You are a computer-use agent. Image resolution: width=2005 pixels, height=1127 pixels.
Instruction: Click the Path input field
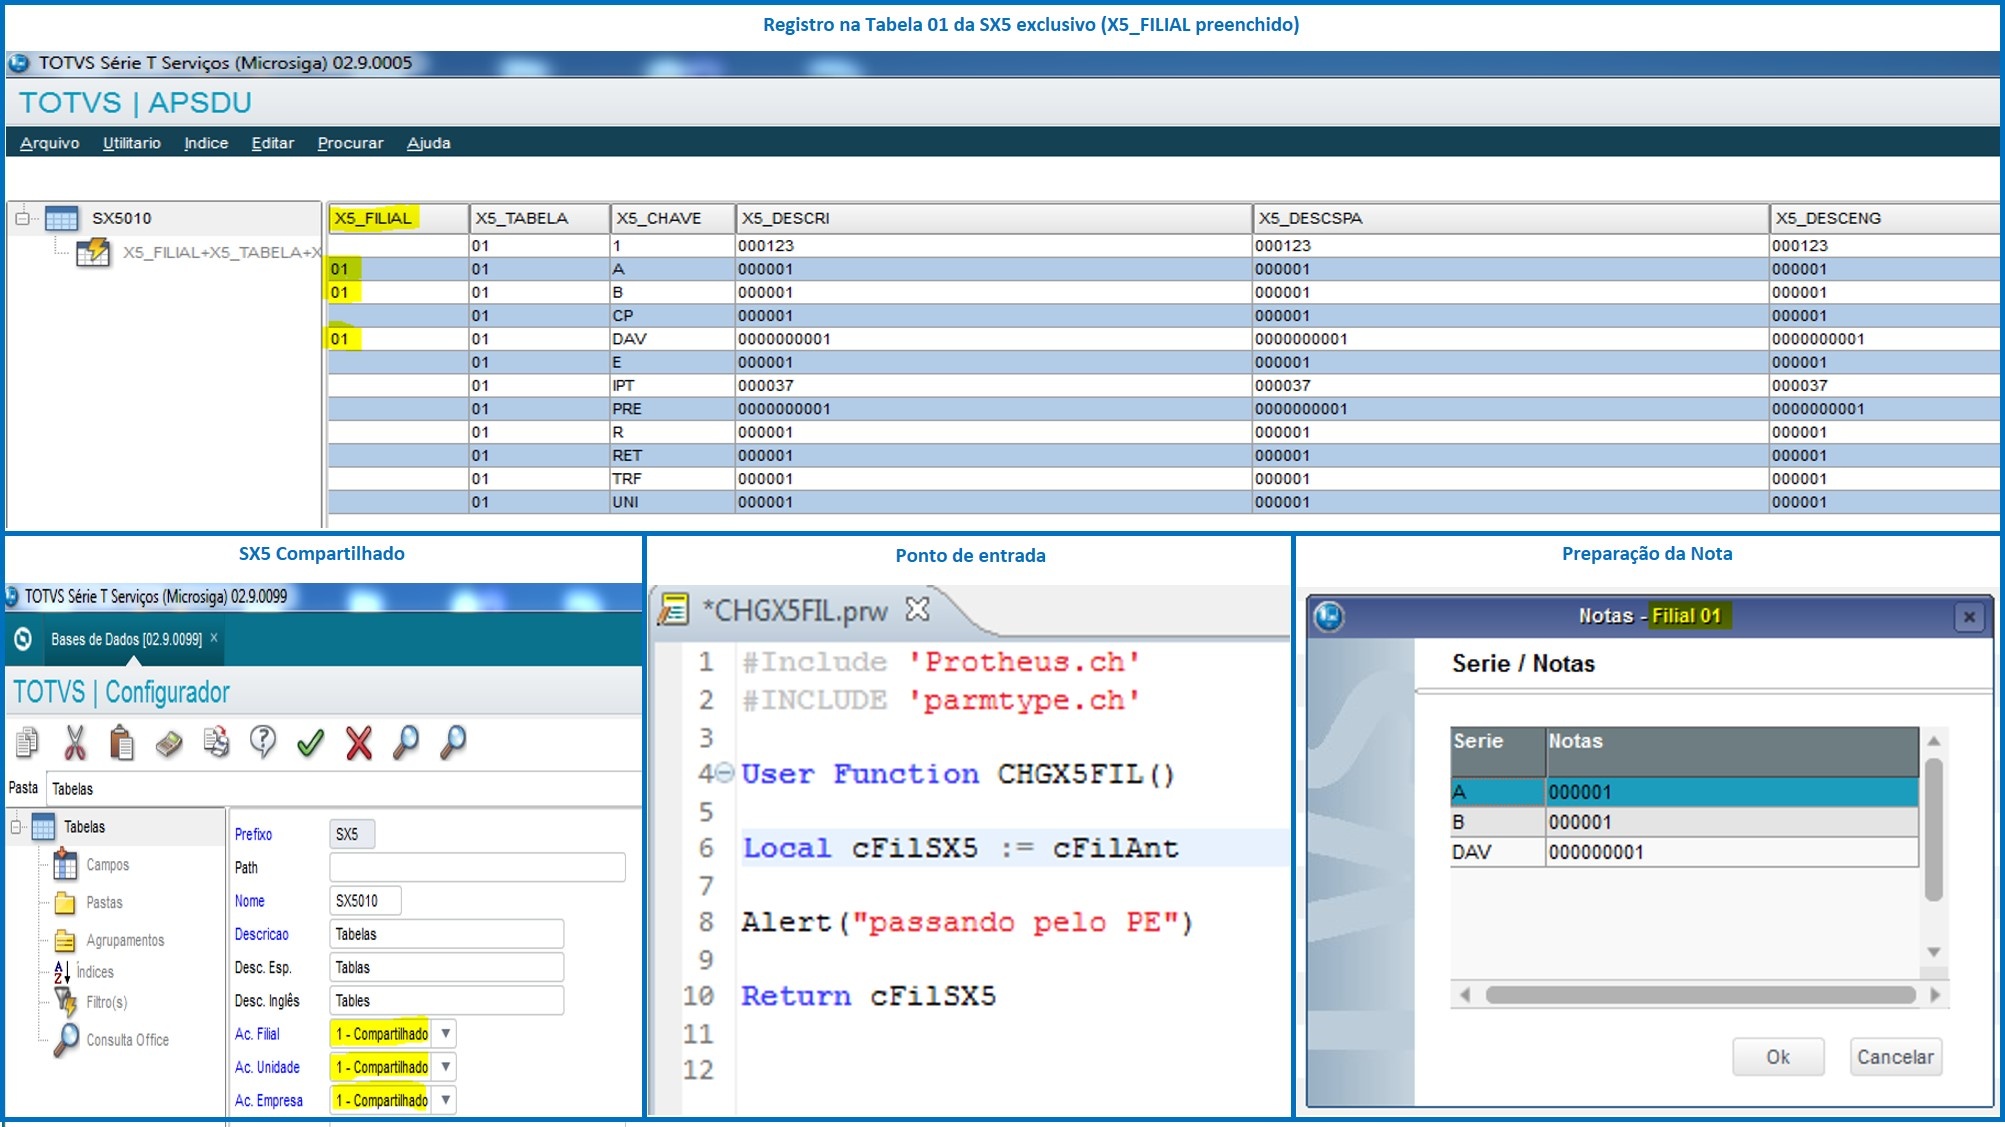[477, 867]
